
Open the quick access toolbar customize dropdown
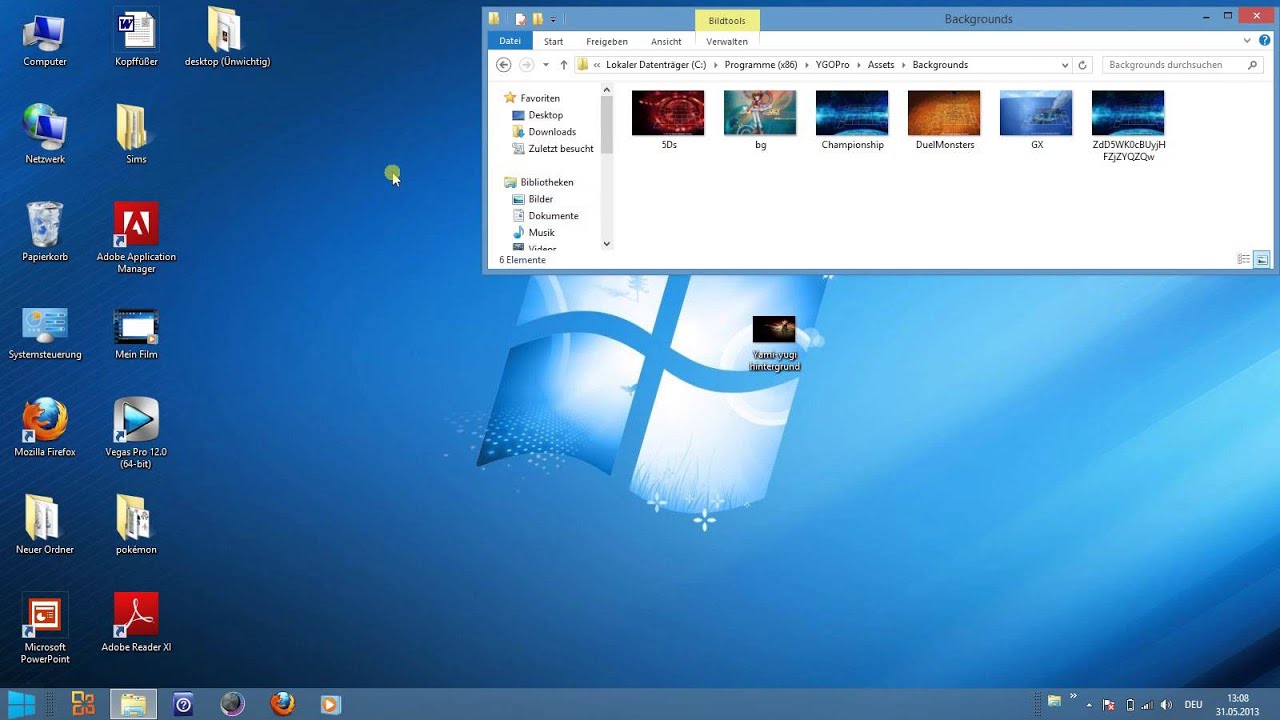tap(553, 19)
